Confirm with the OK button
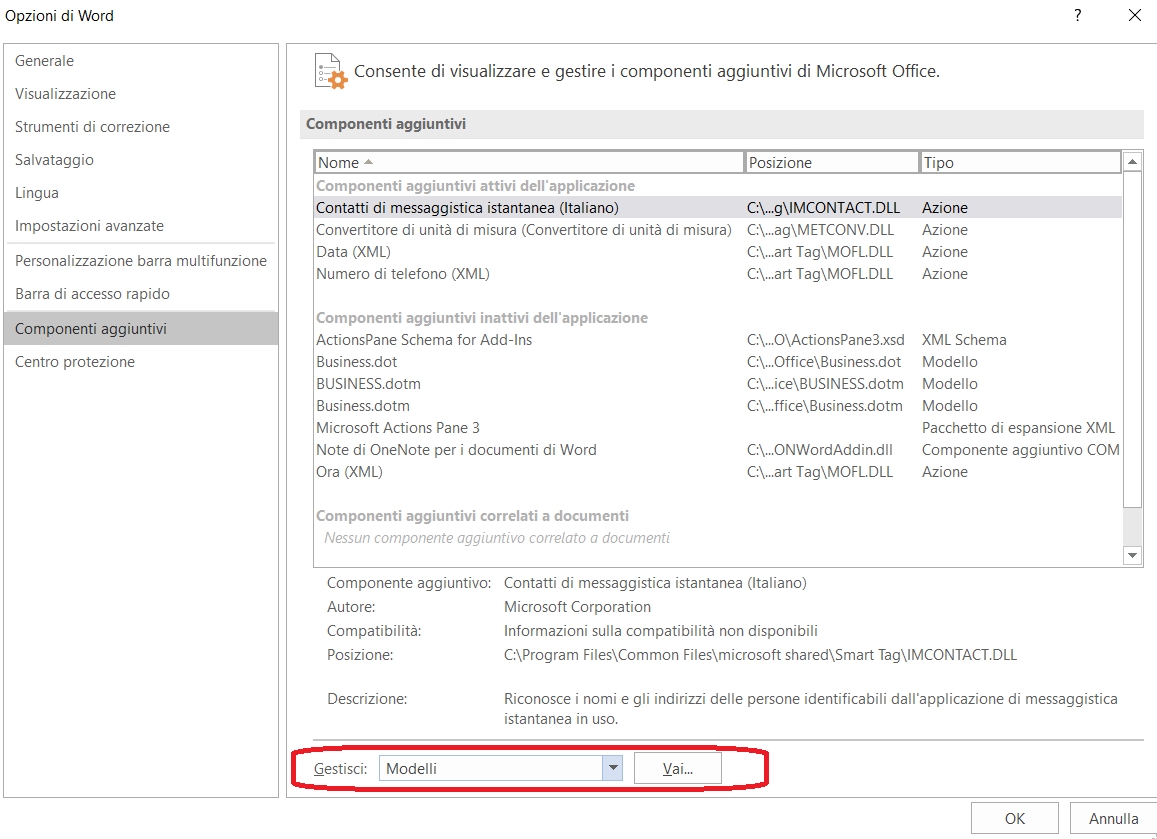The image size is (1157, 839). (x=1015, y=818)
